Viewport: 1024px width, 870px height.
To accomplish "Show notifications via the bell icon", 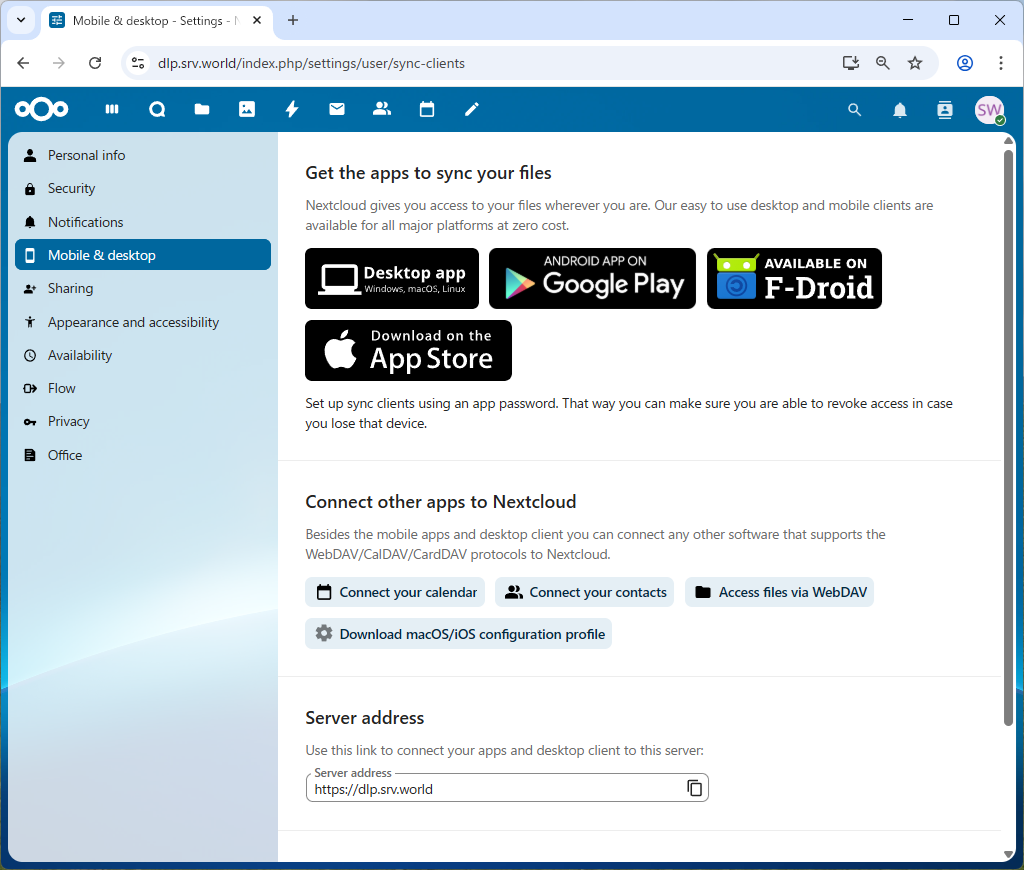I will coord(900,110).
